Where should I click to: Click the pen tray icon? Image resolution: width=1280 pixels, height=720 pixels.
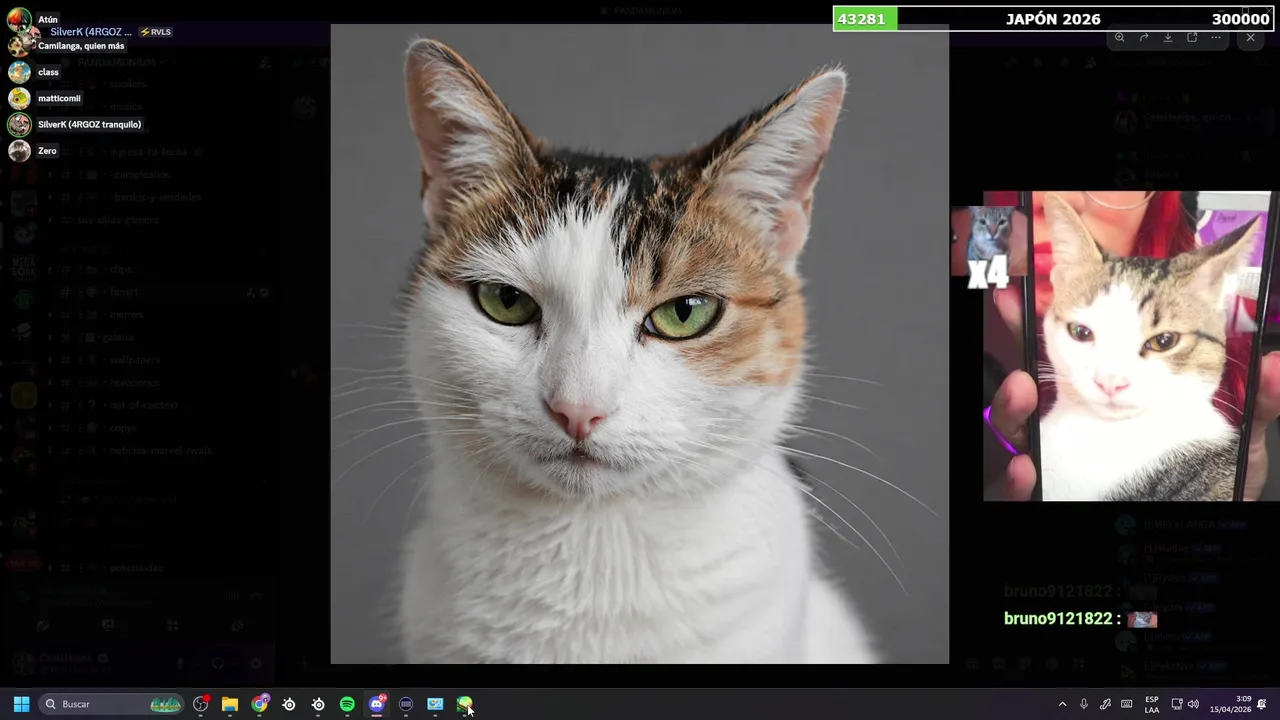[1105, 704]
